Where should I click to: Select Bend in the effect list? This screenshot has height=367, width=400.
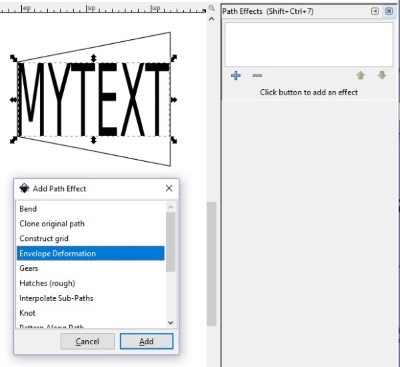[x=91, y=209]
